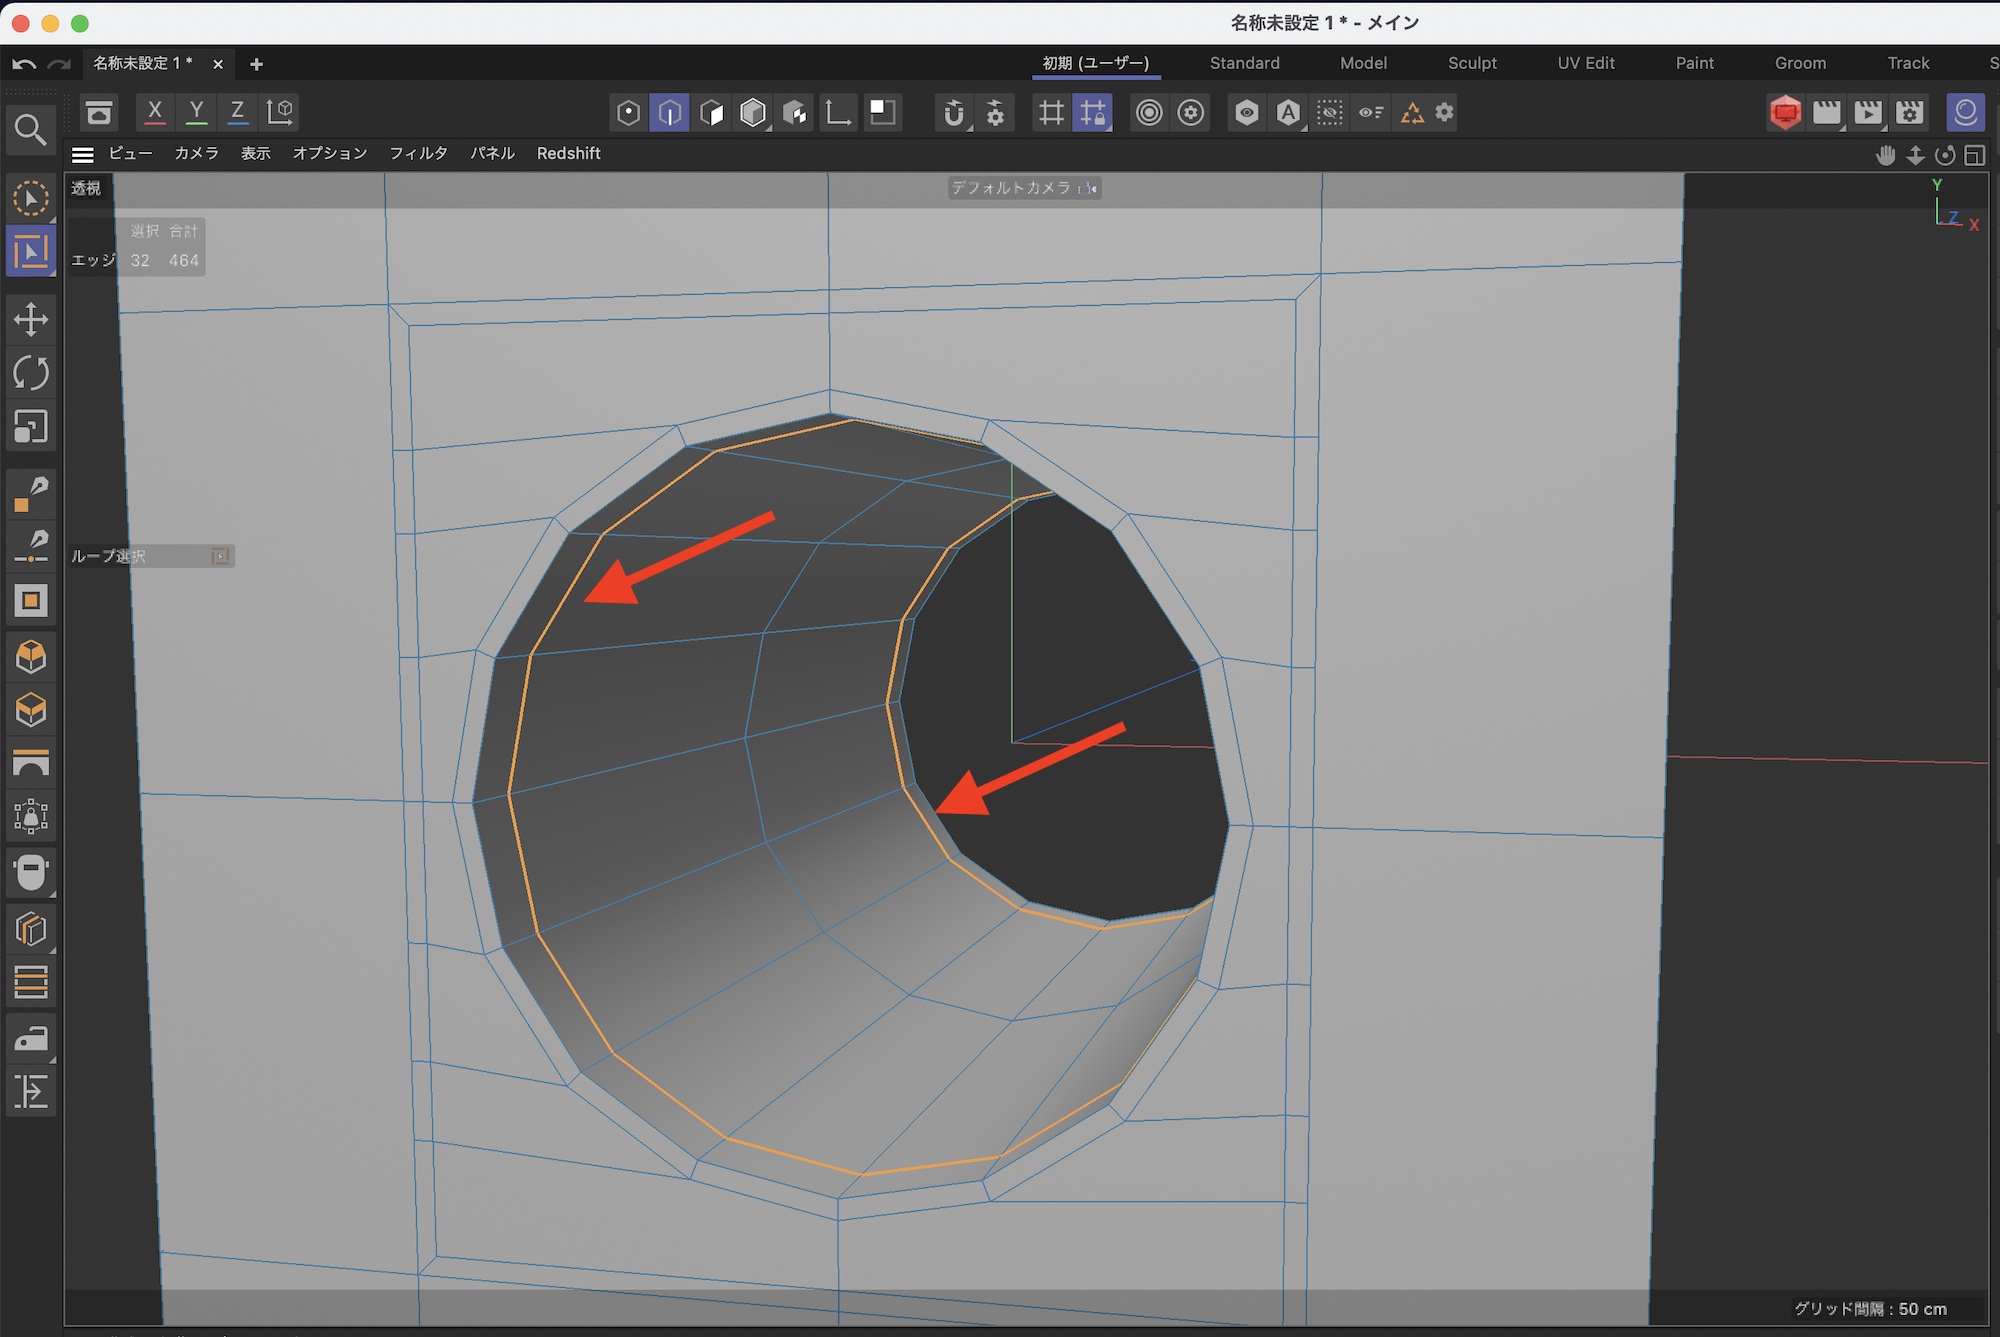Click the undo arrow button

tap(25, 64)
